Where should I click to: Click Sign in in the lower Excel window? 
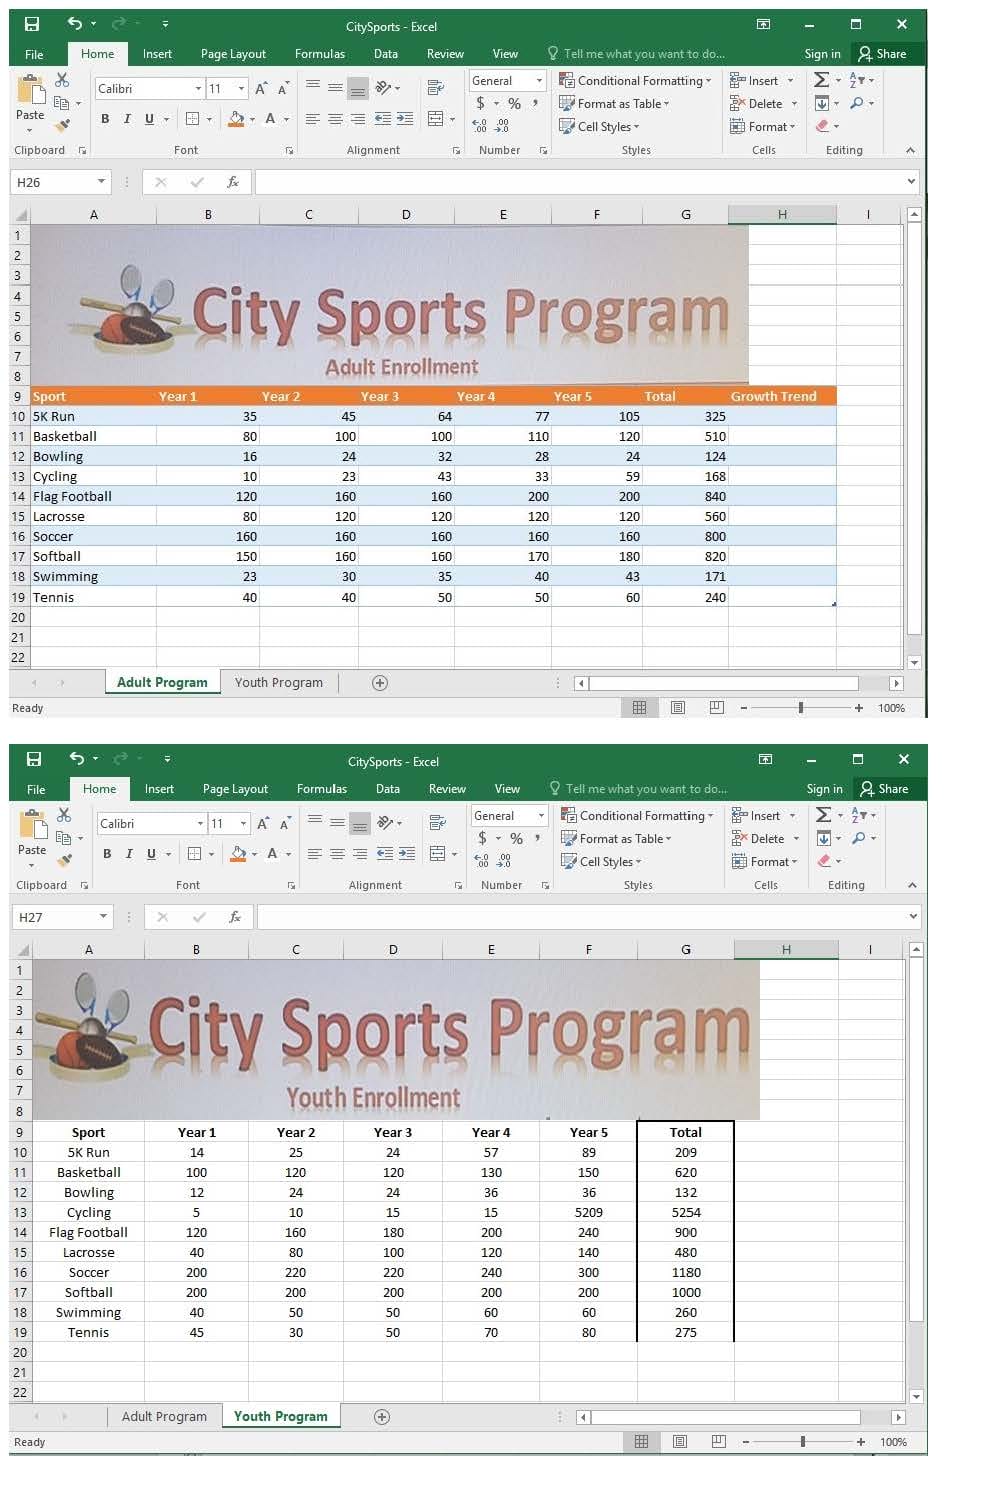[x=824, y=789]
